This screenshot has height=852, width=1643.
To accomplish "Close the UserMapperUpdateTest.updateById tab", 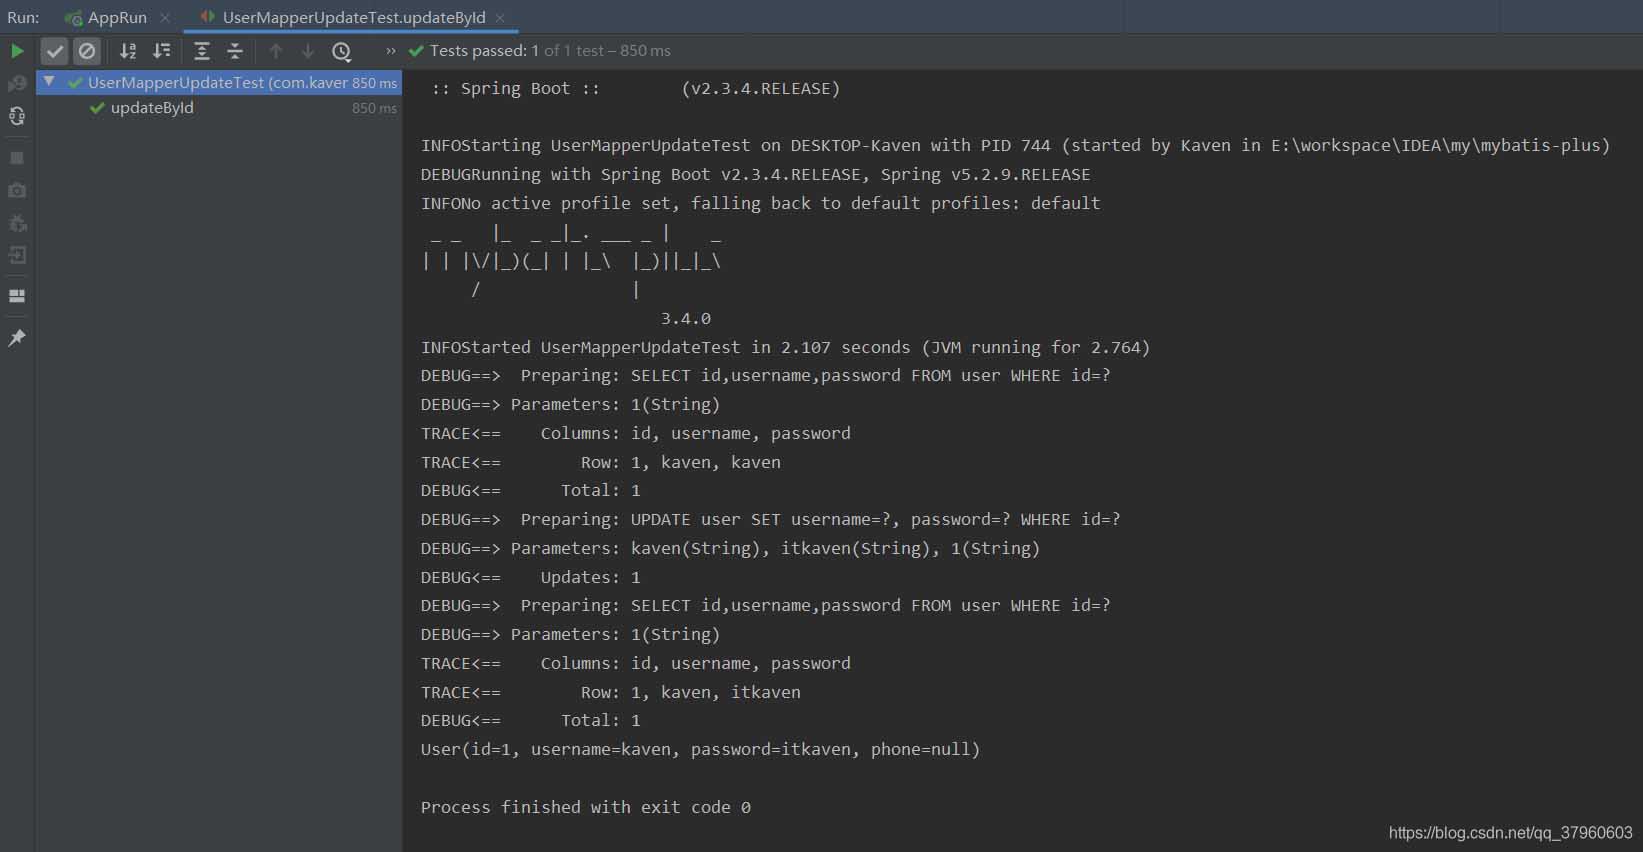I will coord(500,17).
